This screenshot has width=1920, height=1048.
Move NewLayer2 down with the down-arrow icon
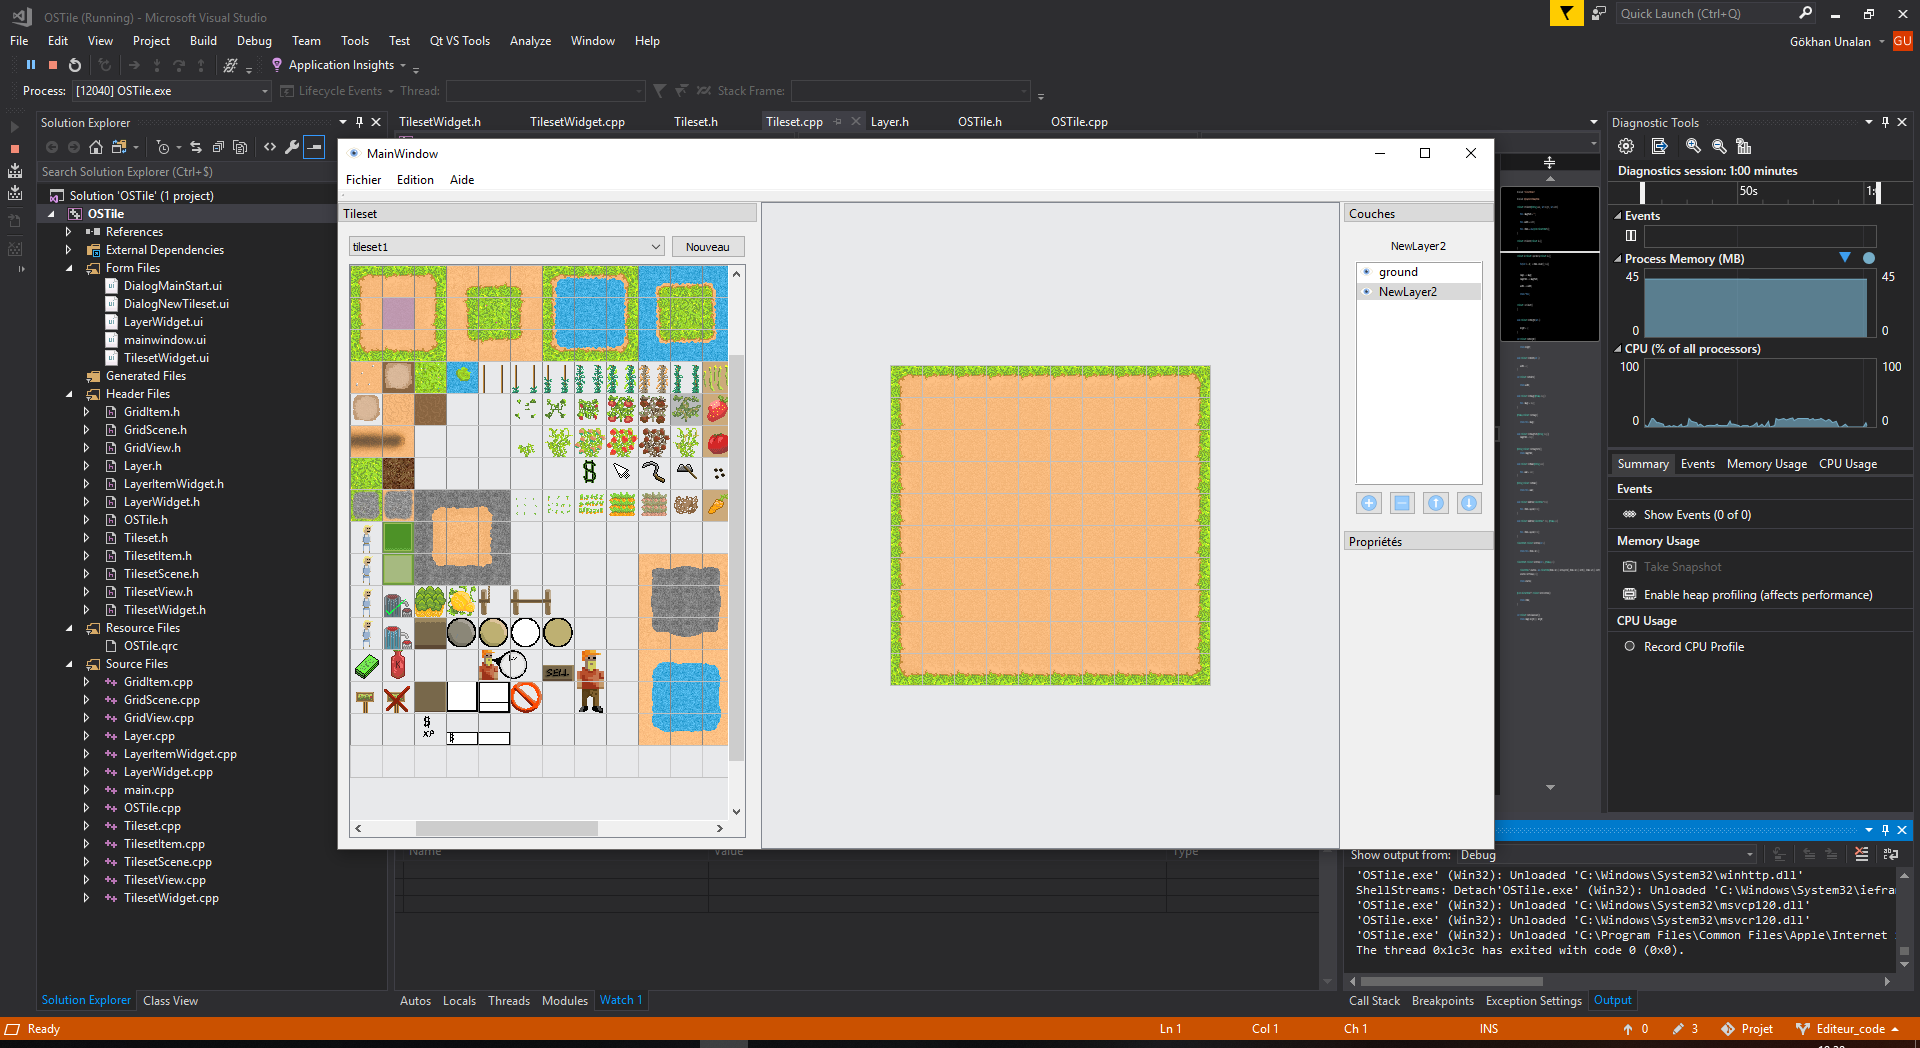click(1469, 503)
